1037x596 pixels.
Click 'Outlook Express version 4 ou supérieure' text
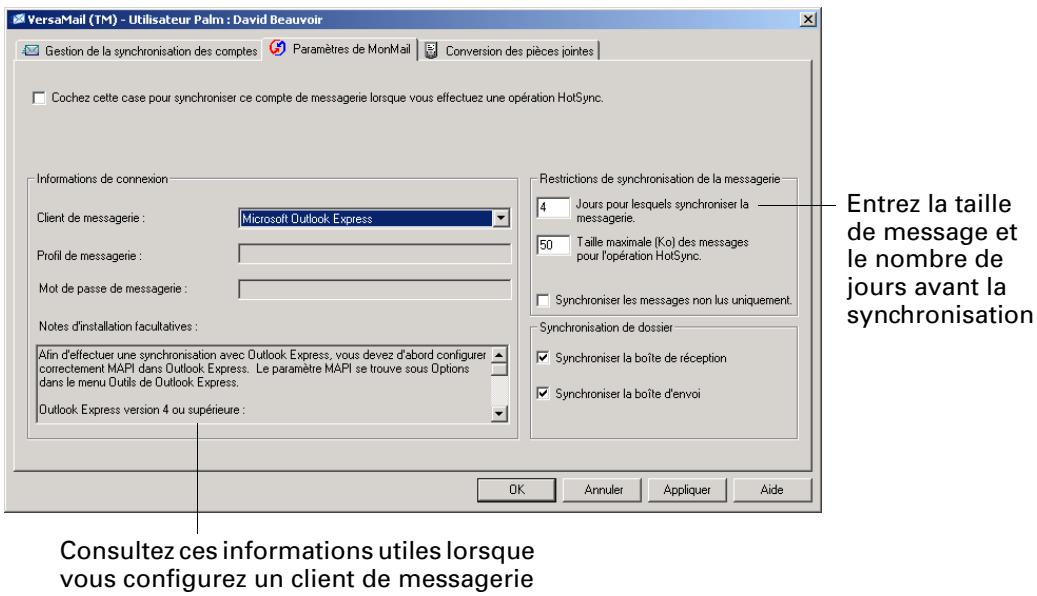(142, 409)
